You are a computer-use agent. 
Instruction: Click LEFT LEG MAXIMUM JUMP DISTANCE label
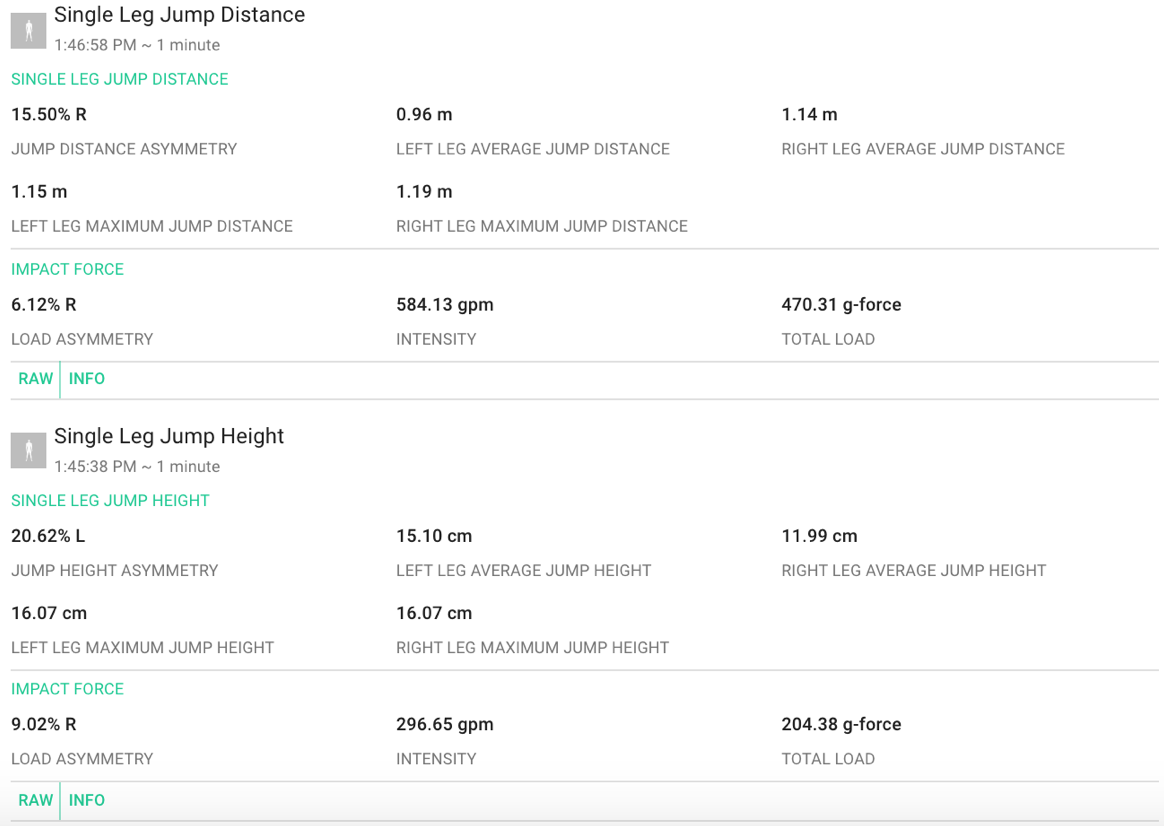(x=152, y=226)
